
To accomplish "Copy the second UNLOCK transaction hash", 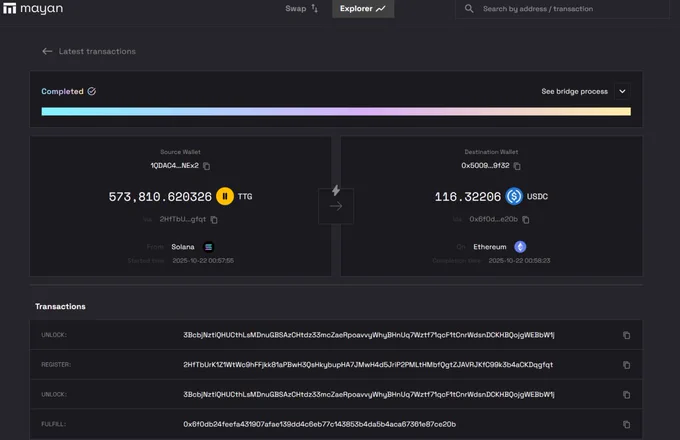I will click(626, 395).
